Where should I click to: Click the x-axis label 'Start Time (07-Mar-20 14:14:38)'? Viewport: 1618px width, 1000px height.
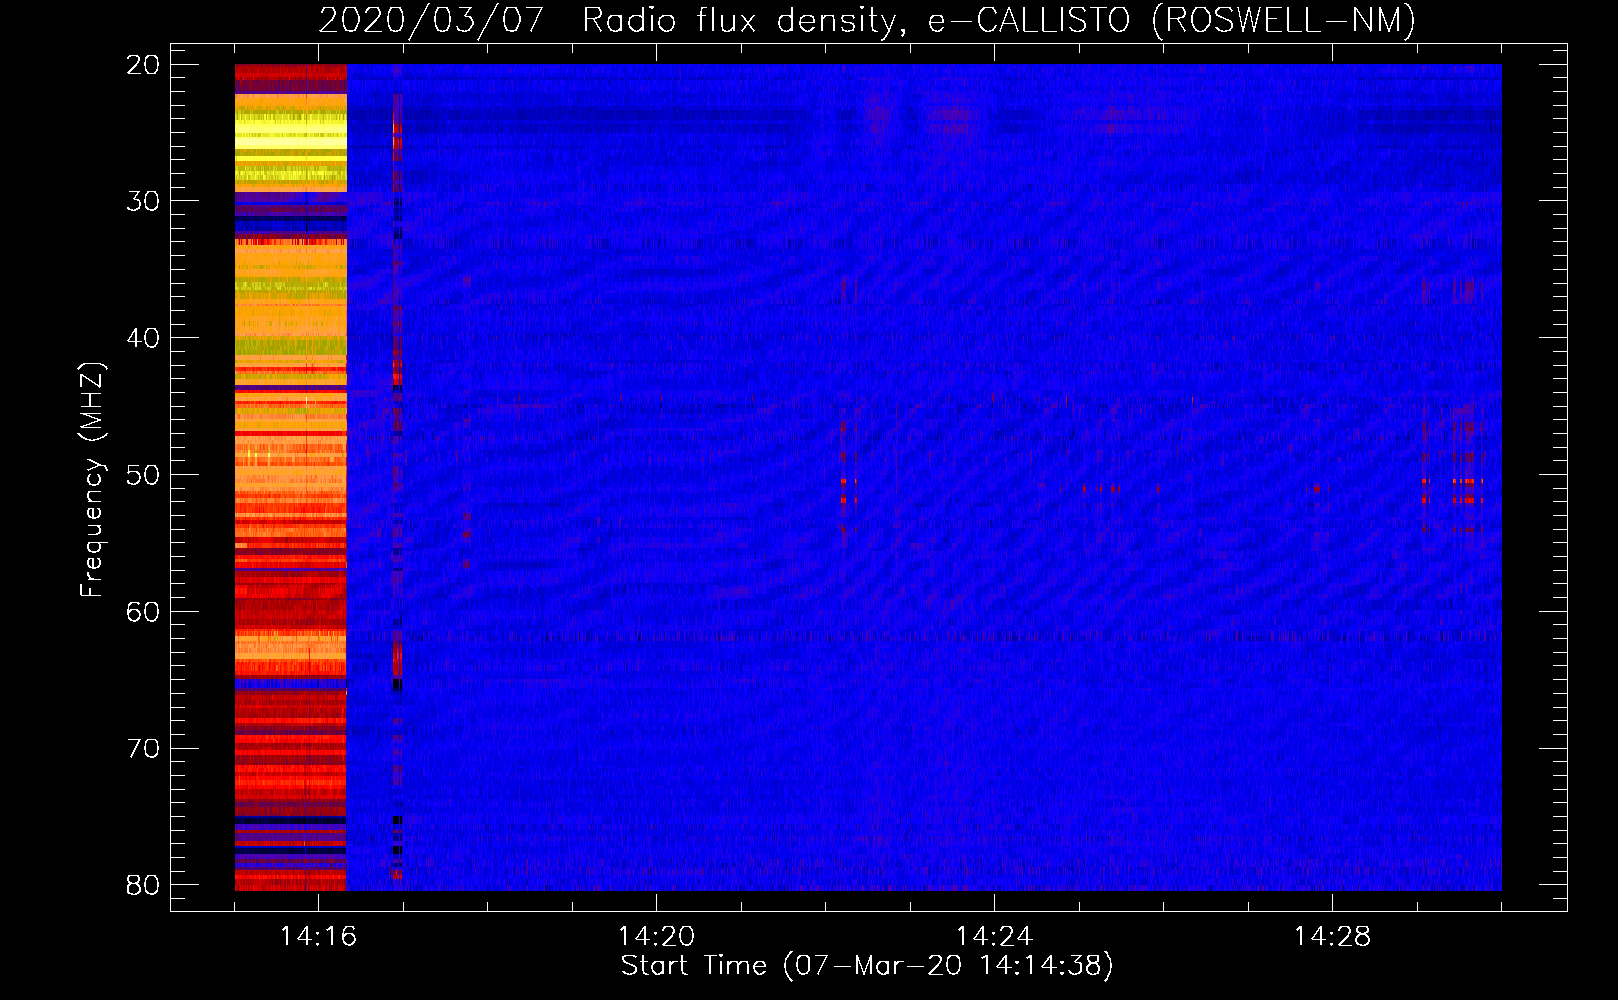coord(867,966)
